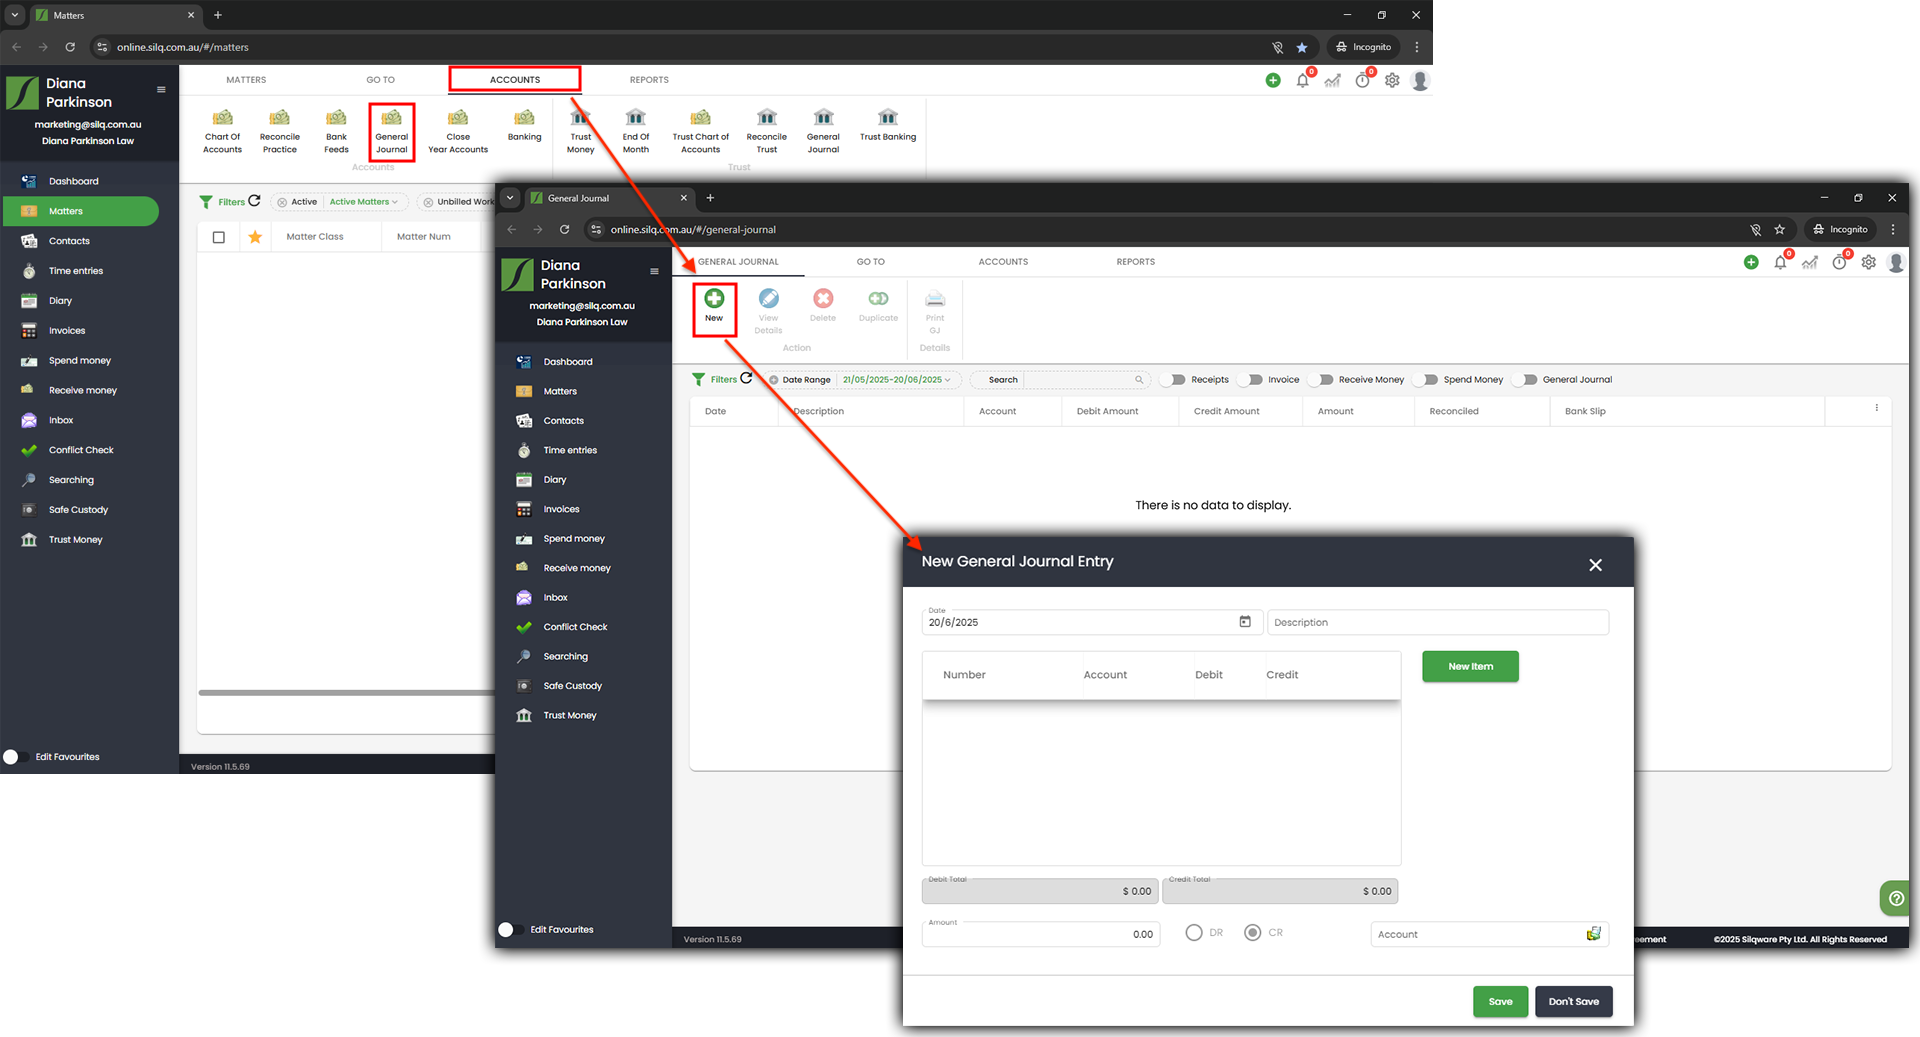Image resolution: width=1920 pixels, height=1037 pixels.
Task: Toggle the Receive Money filter switch
Action: coord(1322,380)
